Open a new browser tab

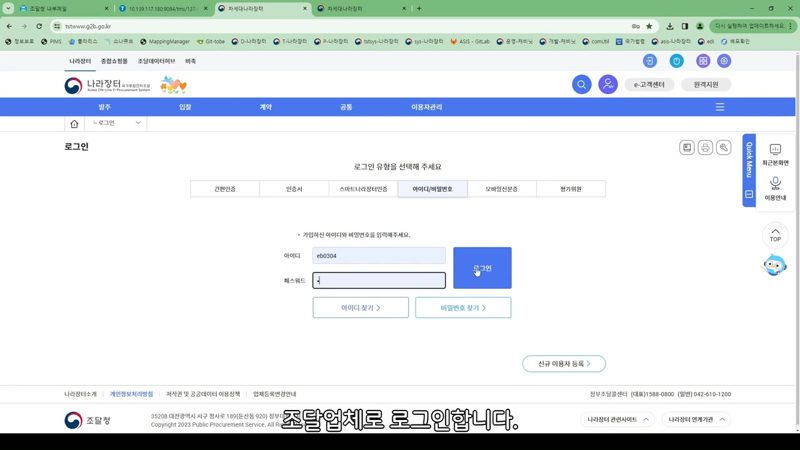click(x=419, y=8)
